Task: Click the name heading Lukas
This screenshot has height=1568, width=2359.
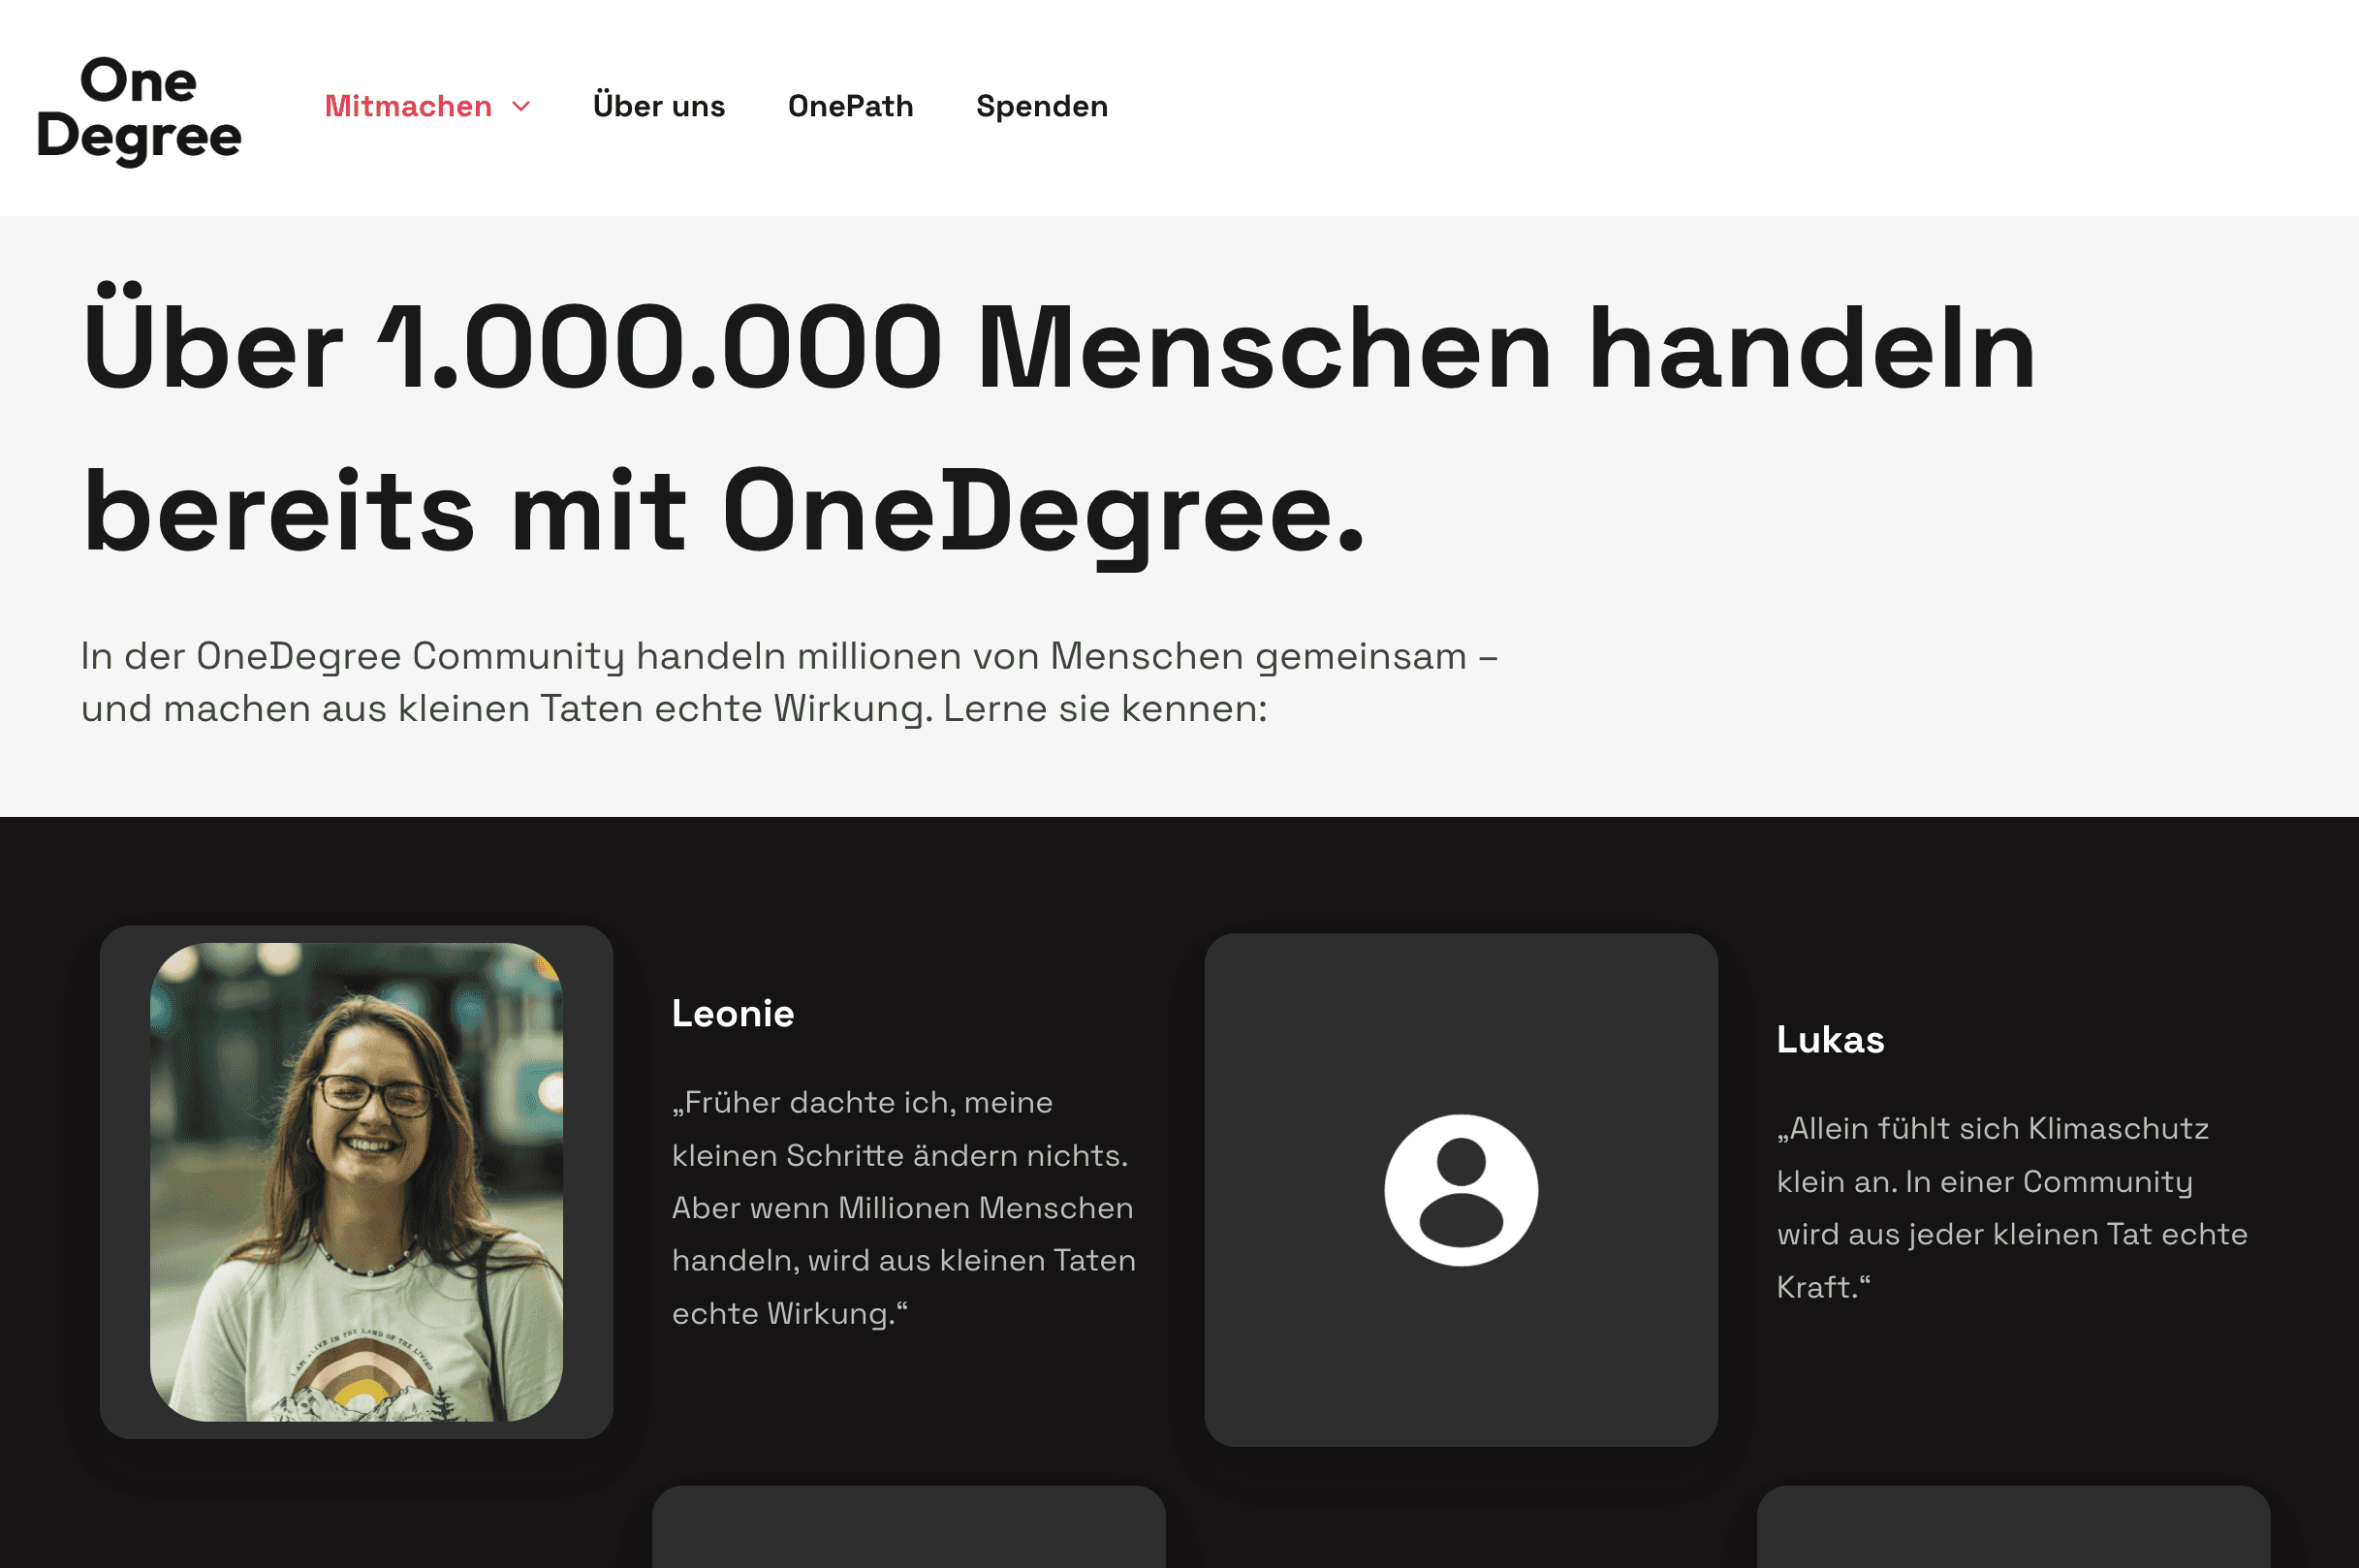Action: pos(1831,1040)
